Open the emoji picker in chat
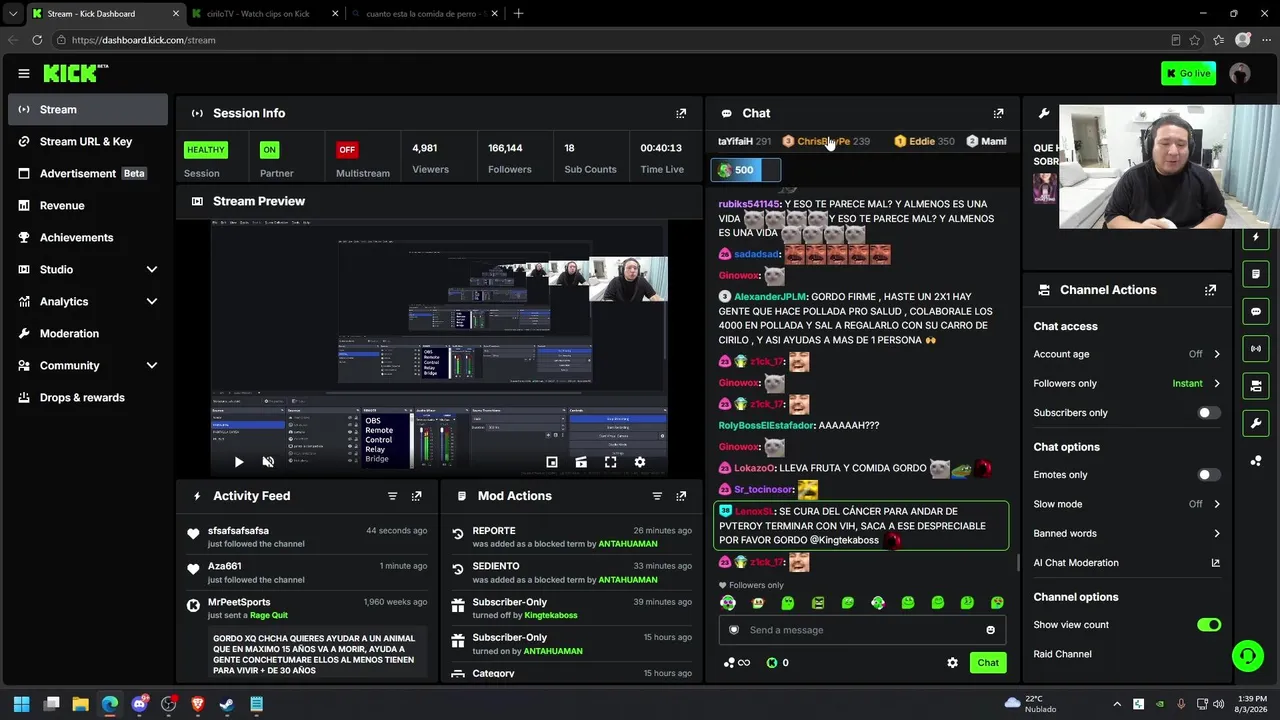 tap(991, 630)
